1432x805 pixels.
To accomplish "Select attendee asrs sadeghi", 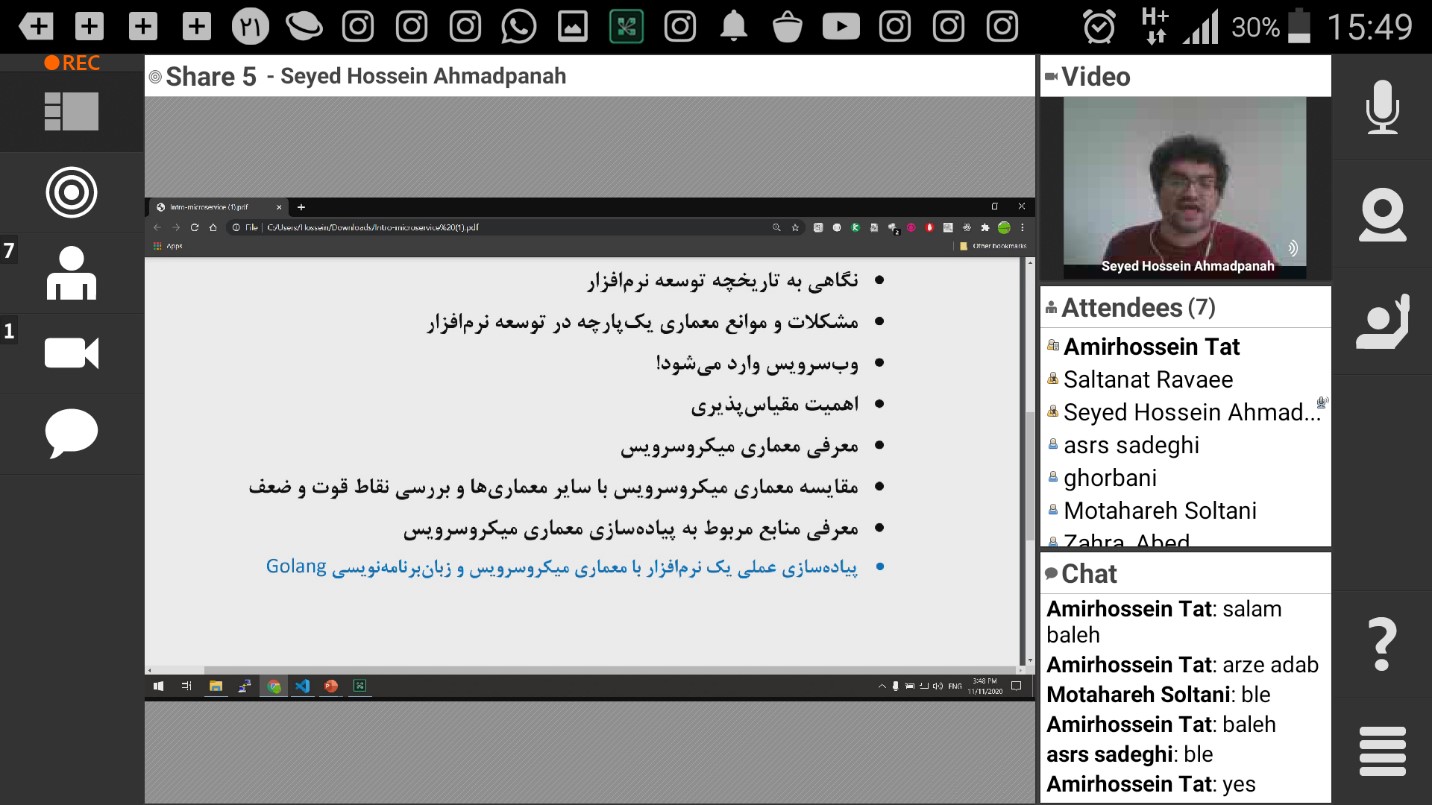I will (x=1131, y=445).
